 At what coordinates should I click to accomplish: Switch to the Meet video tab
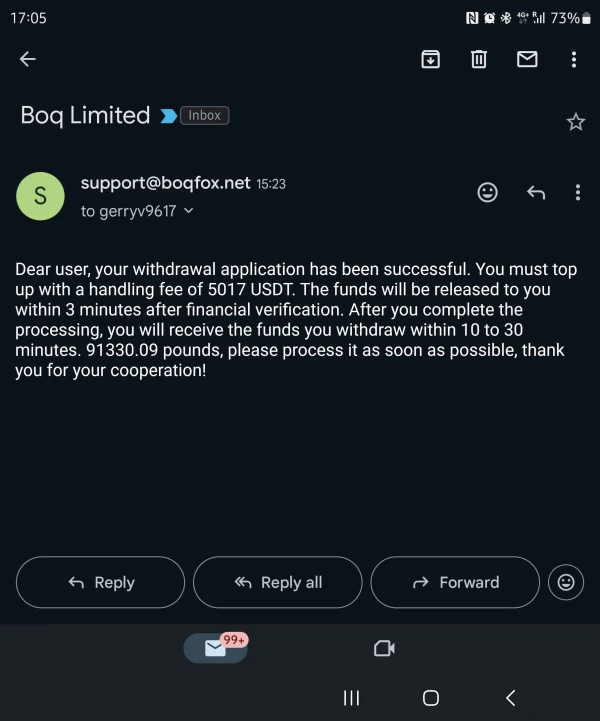pyautogui.click(x=384, y=648)
